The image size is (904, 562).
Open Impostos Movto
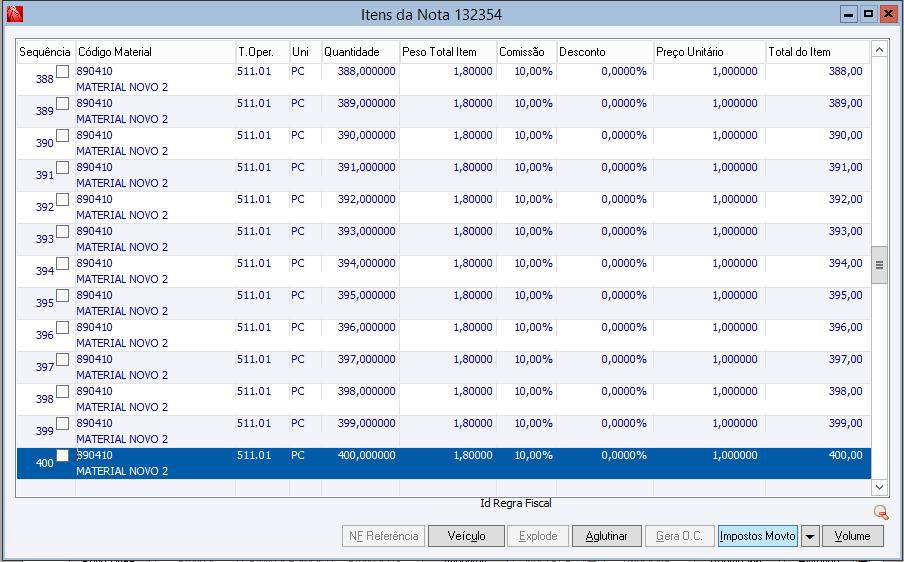(758, 536)
